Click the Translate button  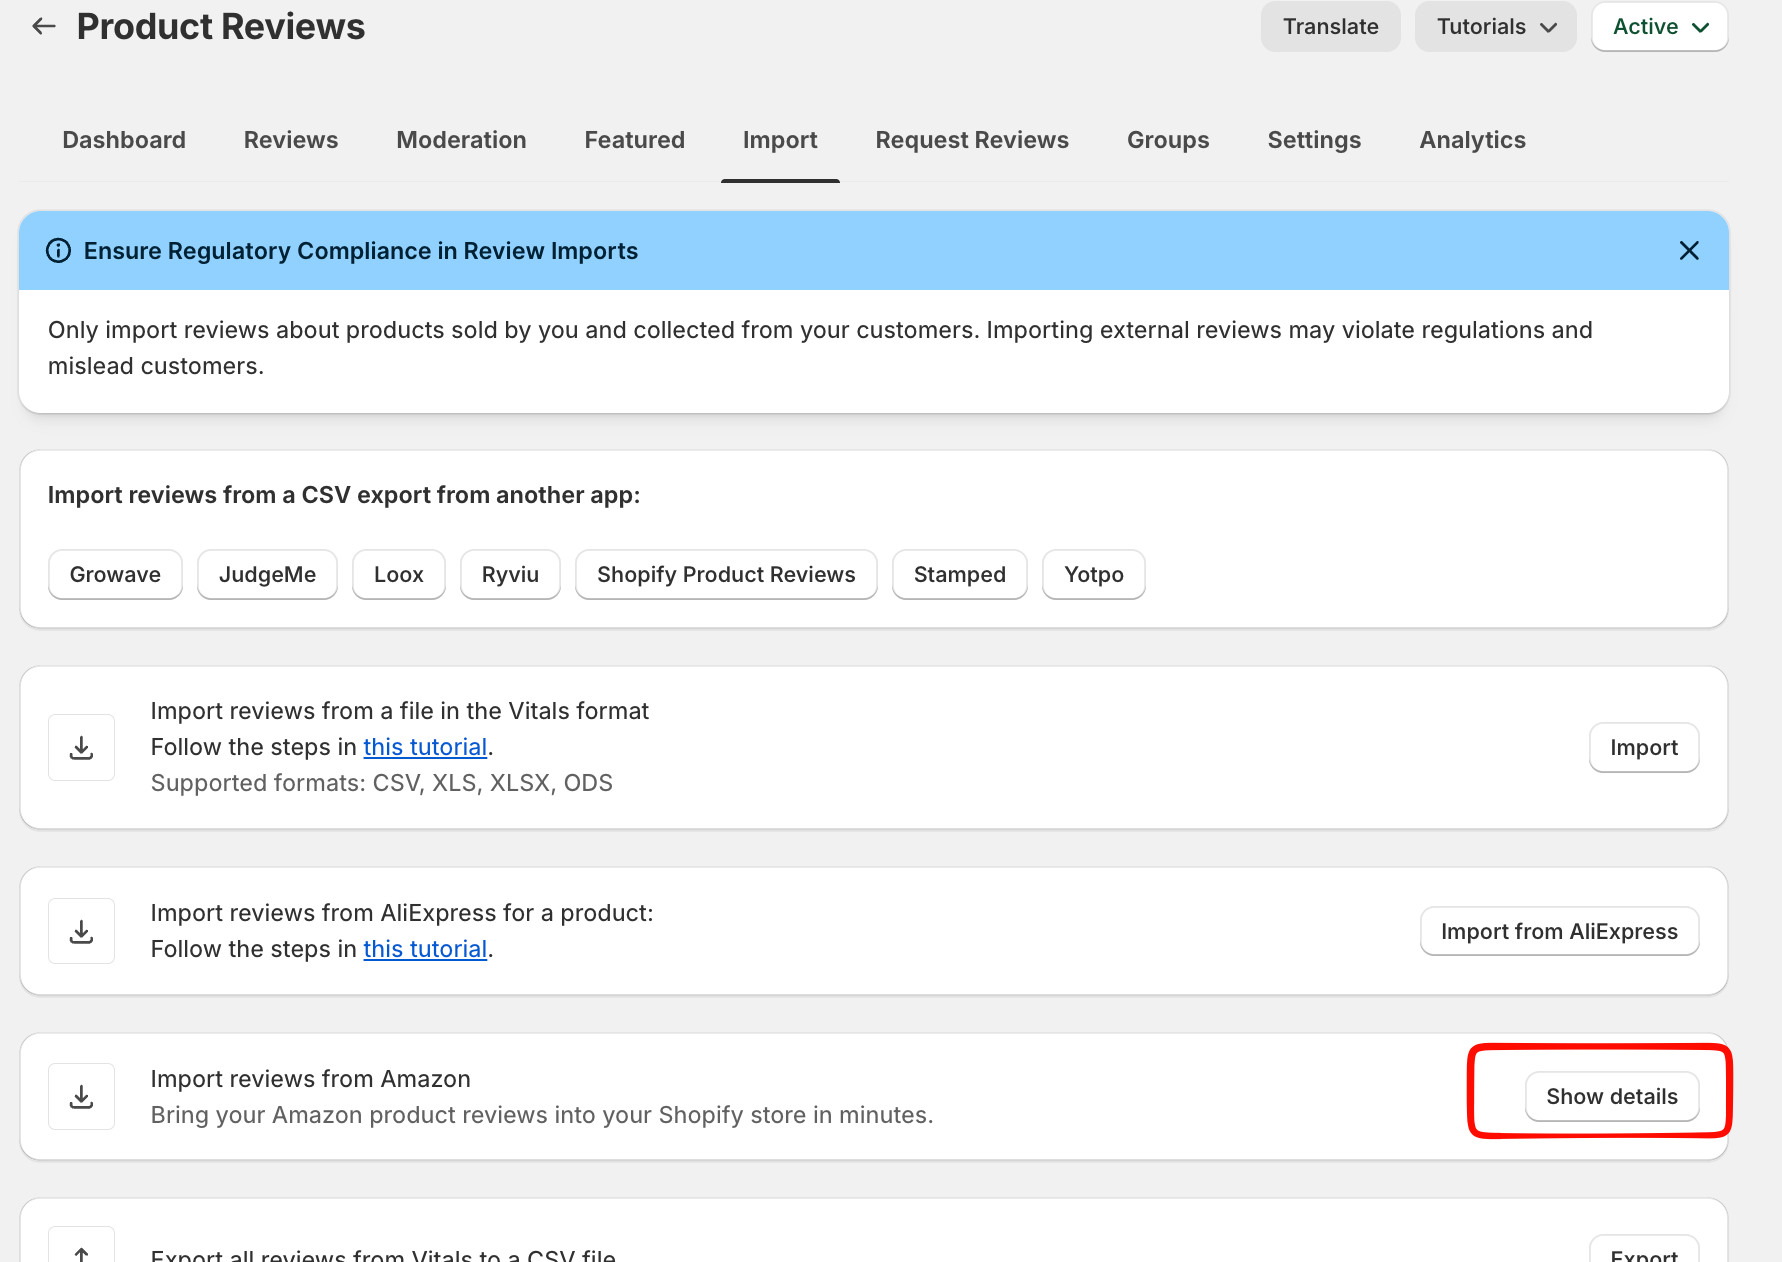1331,27
